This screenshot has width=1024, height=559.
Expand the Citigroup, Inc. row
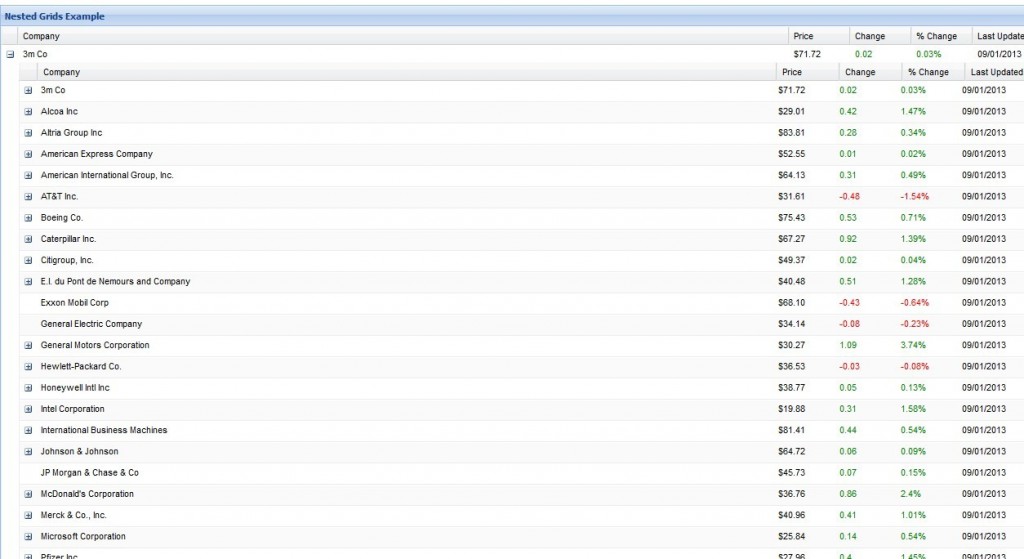click(x=28, y=261)
